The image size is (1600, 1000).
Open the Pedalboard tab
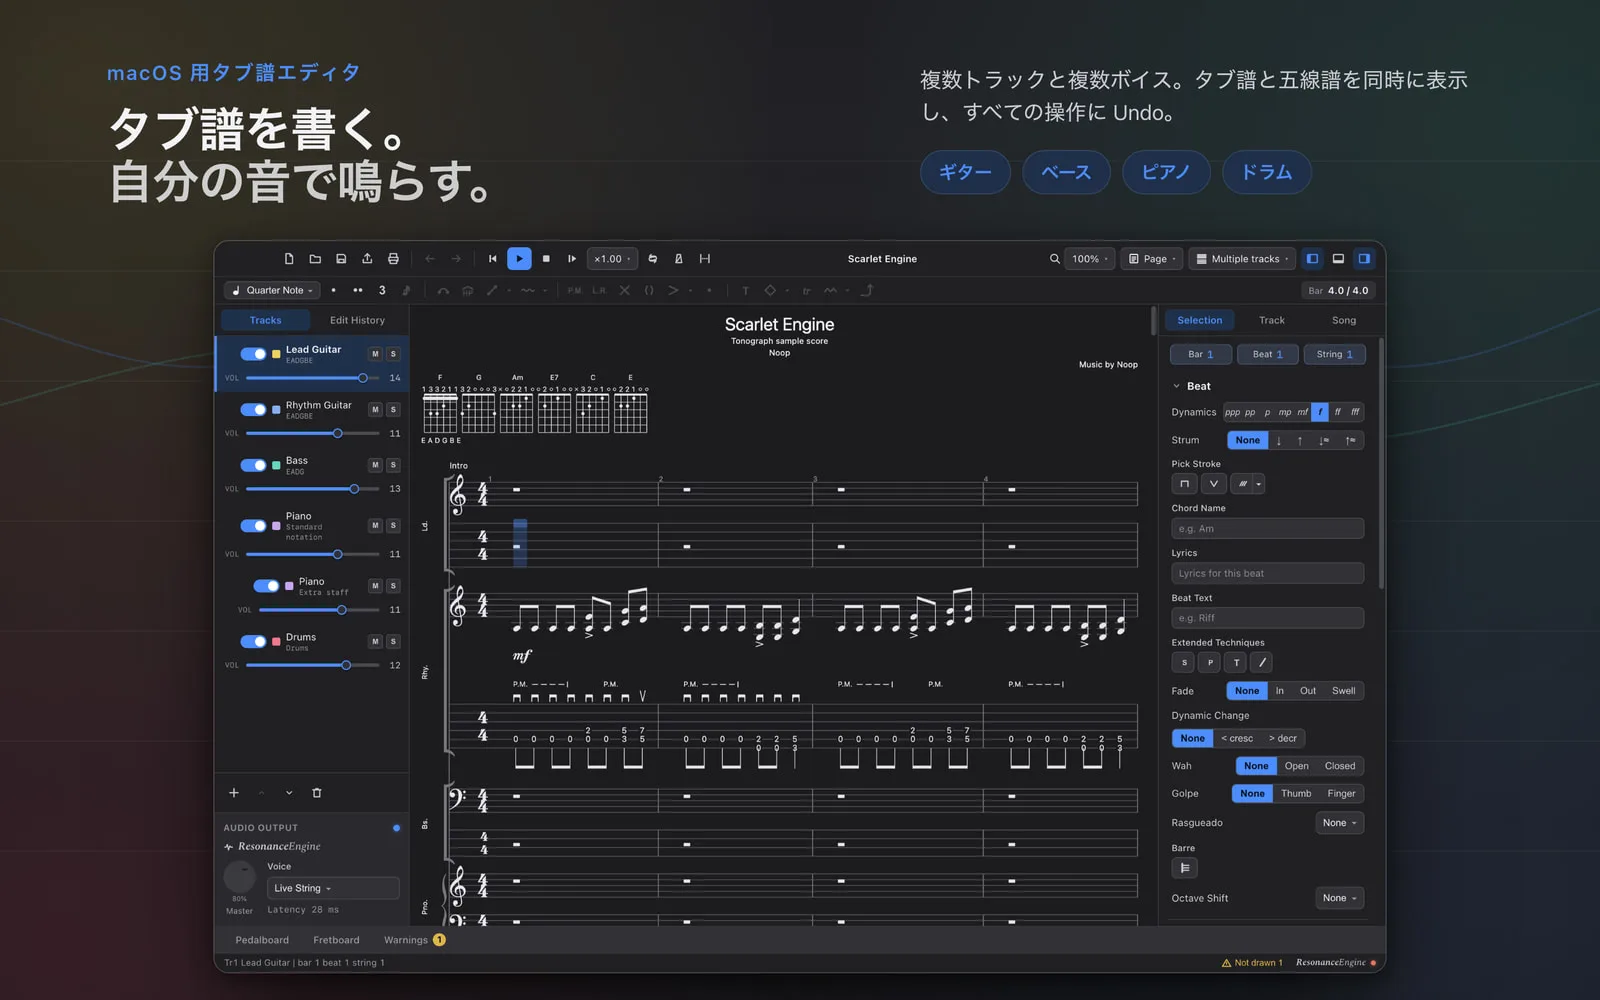point(262,940)
